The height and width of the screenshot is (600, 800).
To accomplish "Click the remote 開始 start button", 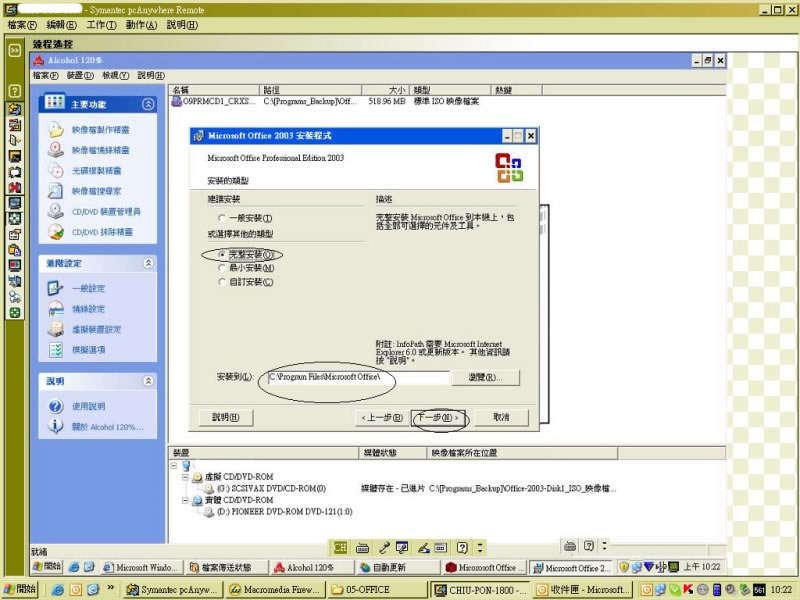I will point(47,567).
